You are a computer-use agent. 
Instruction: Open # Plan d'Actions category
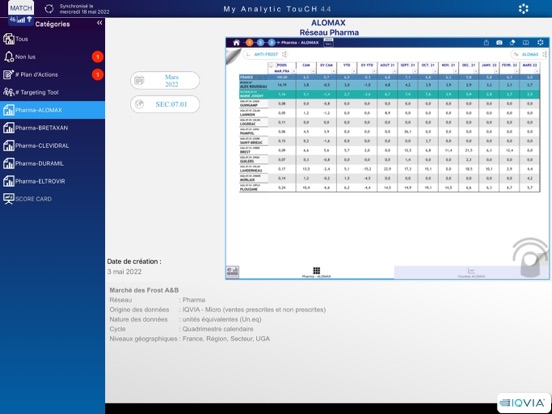tap(52, 75)
